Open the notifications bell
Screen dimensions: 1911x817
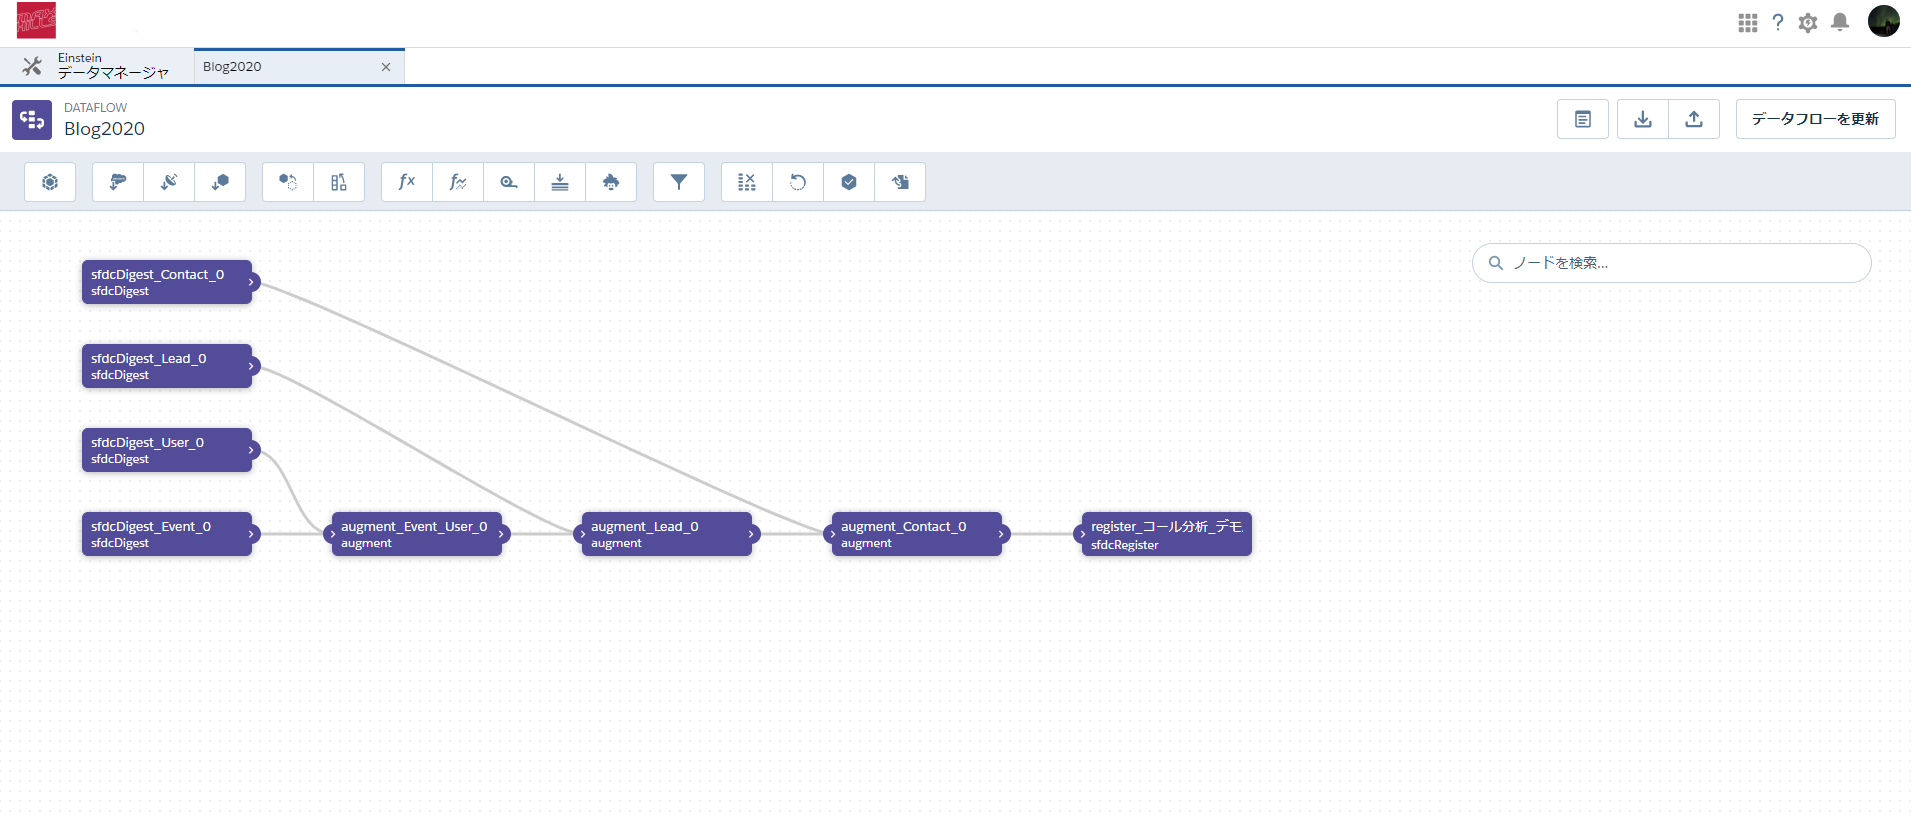[1840, 23]
